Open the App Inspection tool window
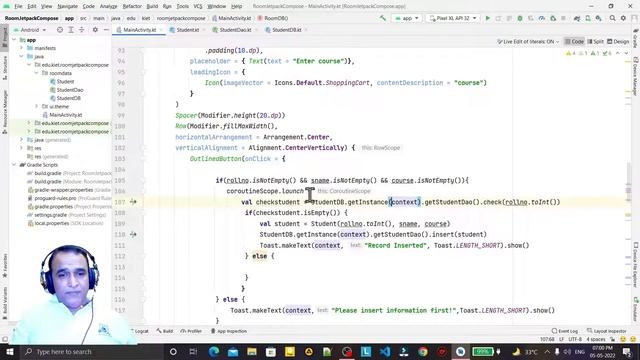The height and width of the screenshot is (360, 640). click(x=229, y=331)
